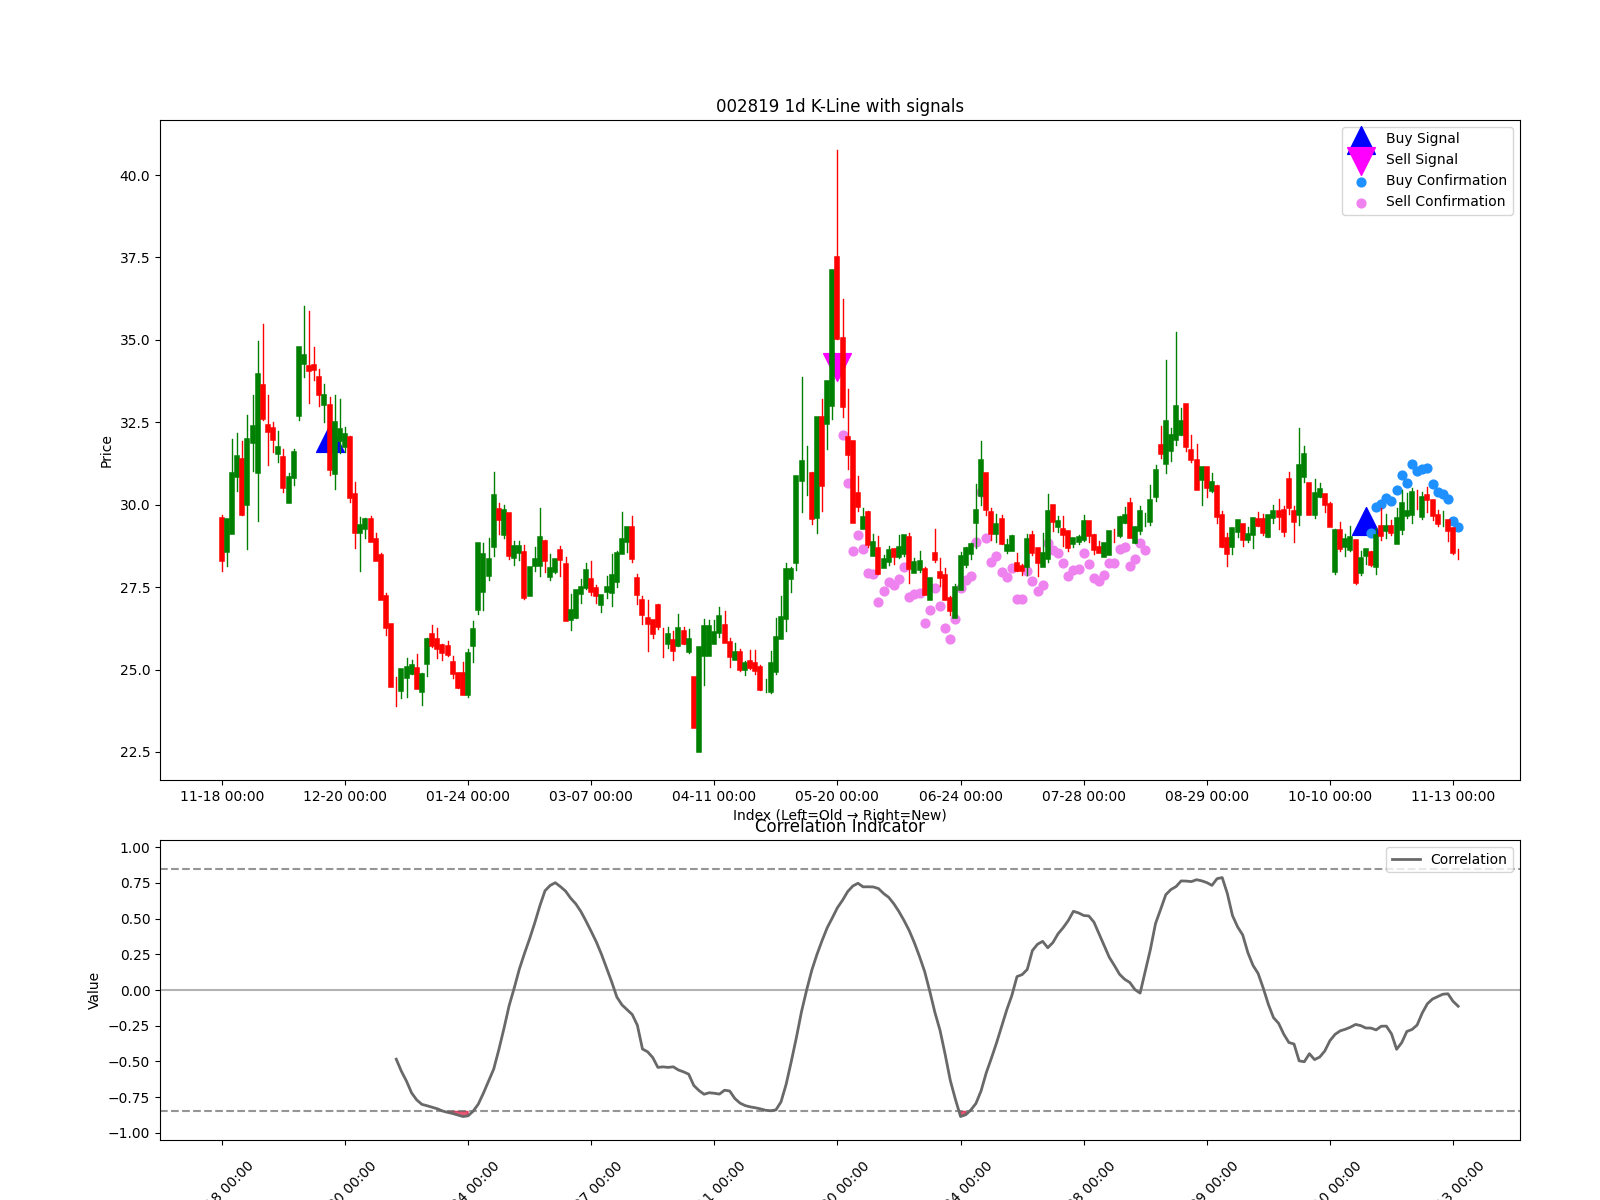Click the Buy Confirmation legend dot

[1361, 182]
